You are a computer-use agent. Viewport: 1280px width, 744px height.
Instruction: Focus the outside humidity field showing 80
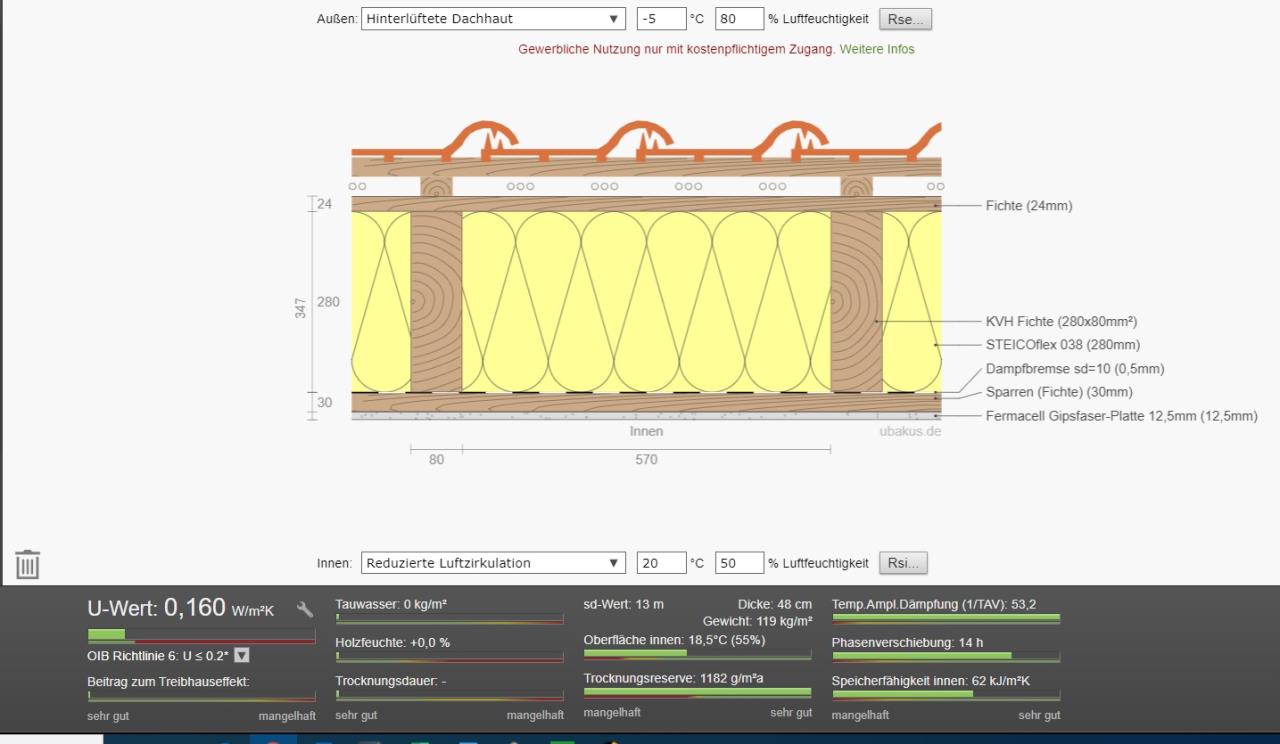coord(739,19)
